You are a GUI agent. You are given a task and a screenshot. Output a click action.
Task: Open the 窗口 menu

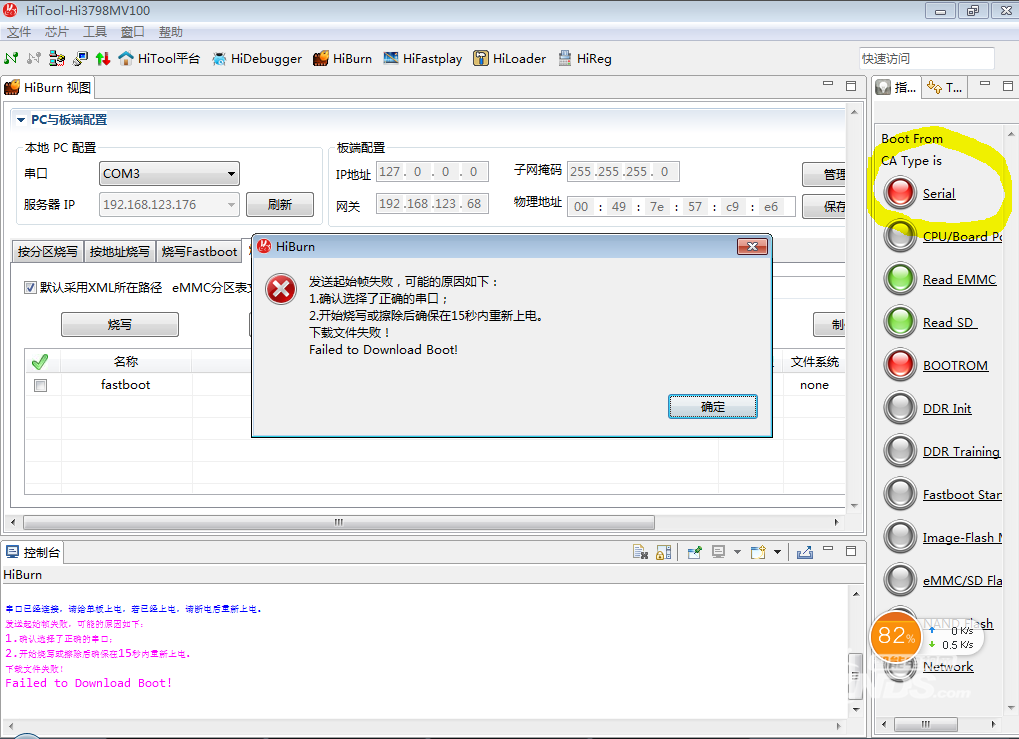[x=132, y=32]
